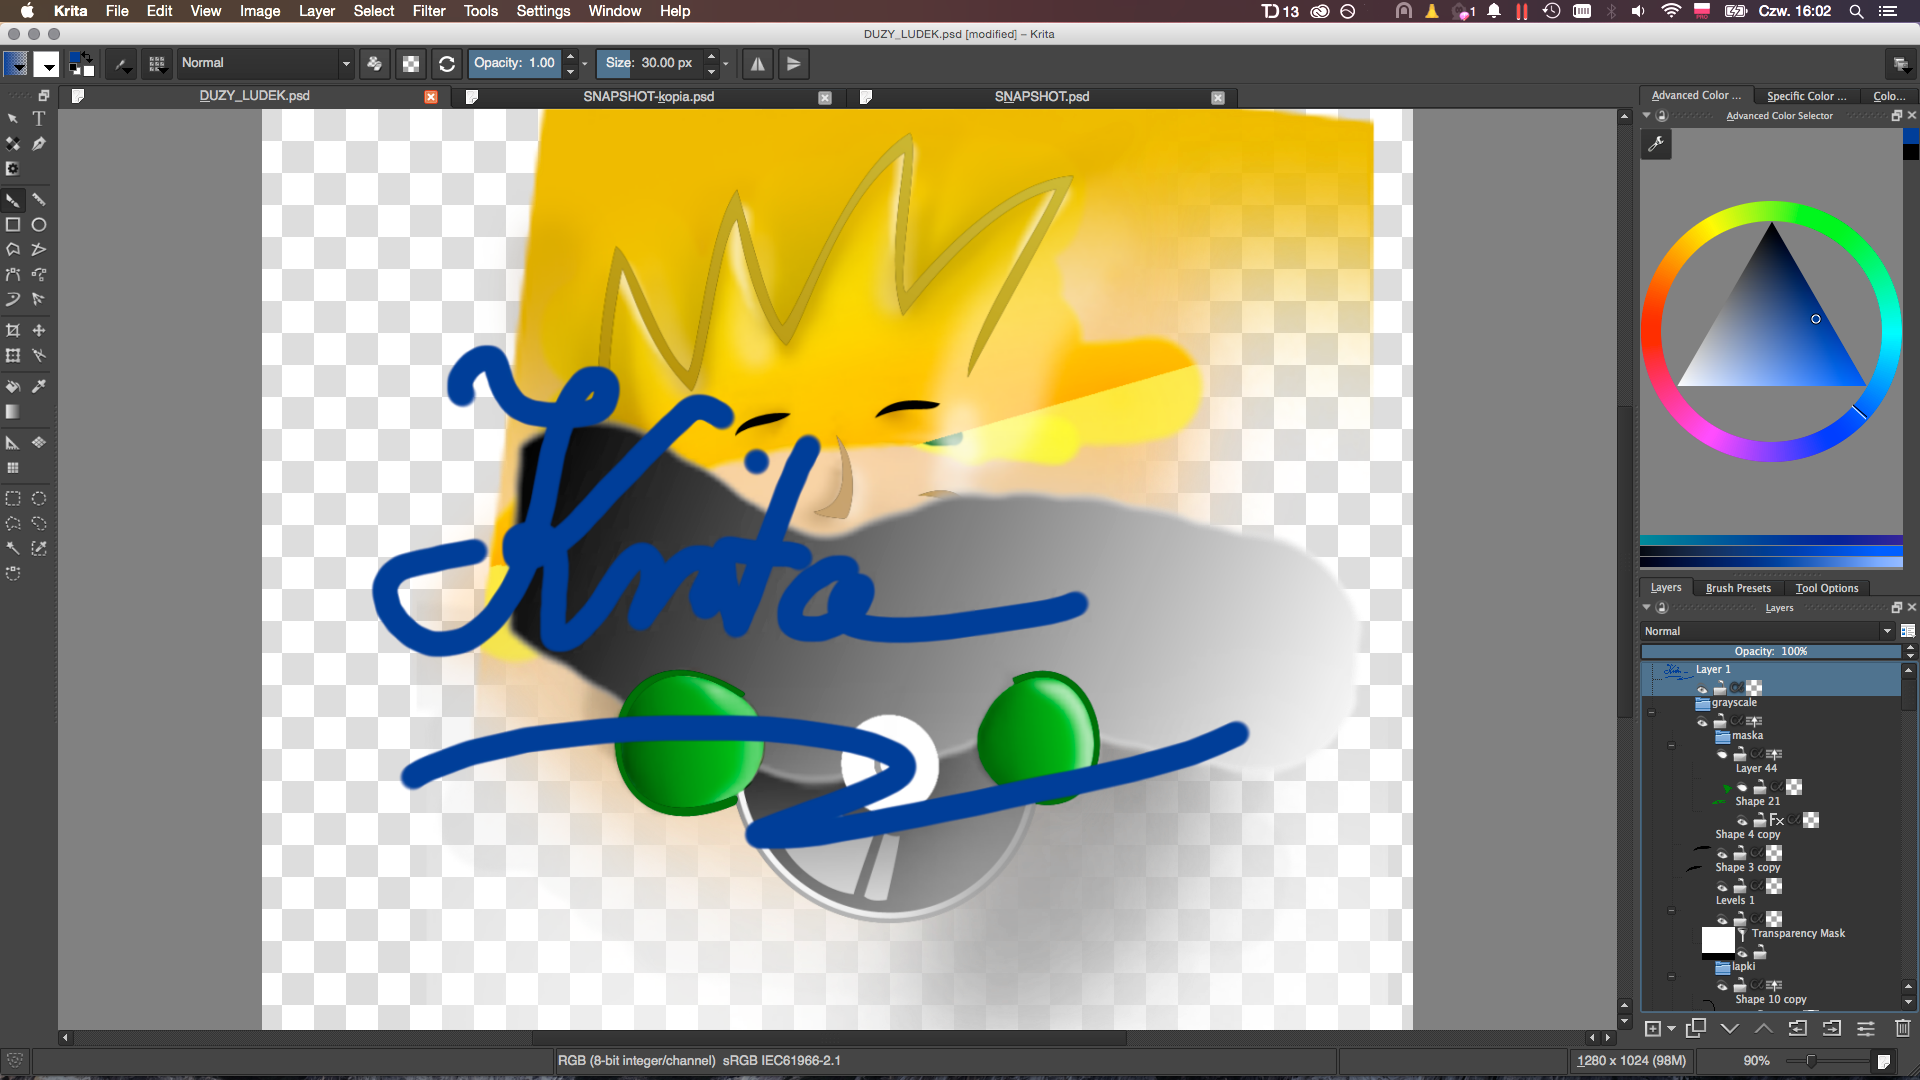Collapse the maska layer group
This screenshot has width=1920, height=1080.
(1671, 746)
